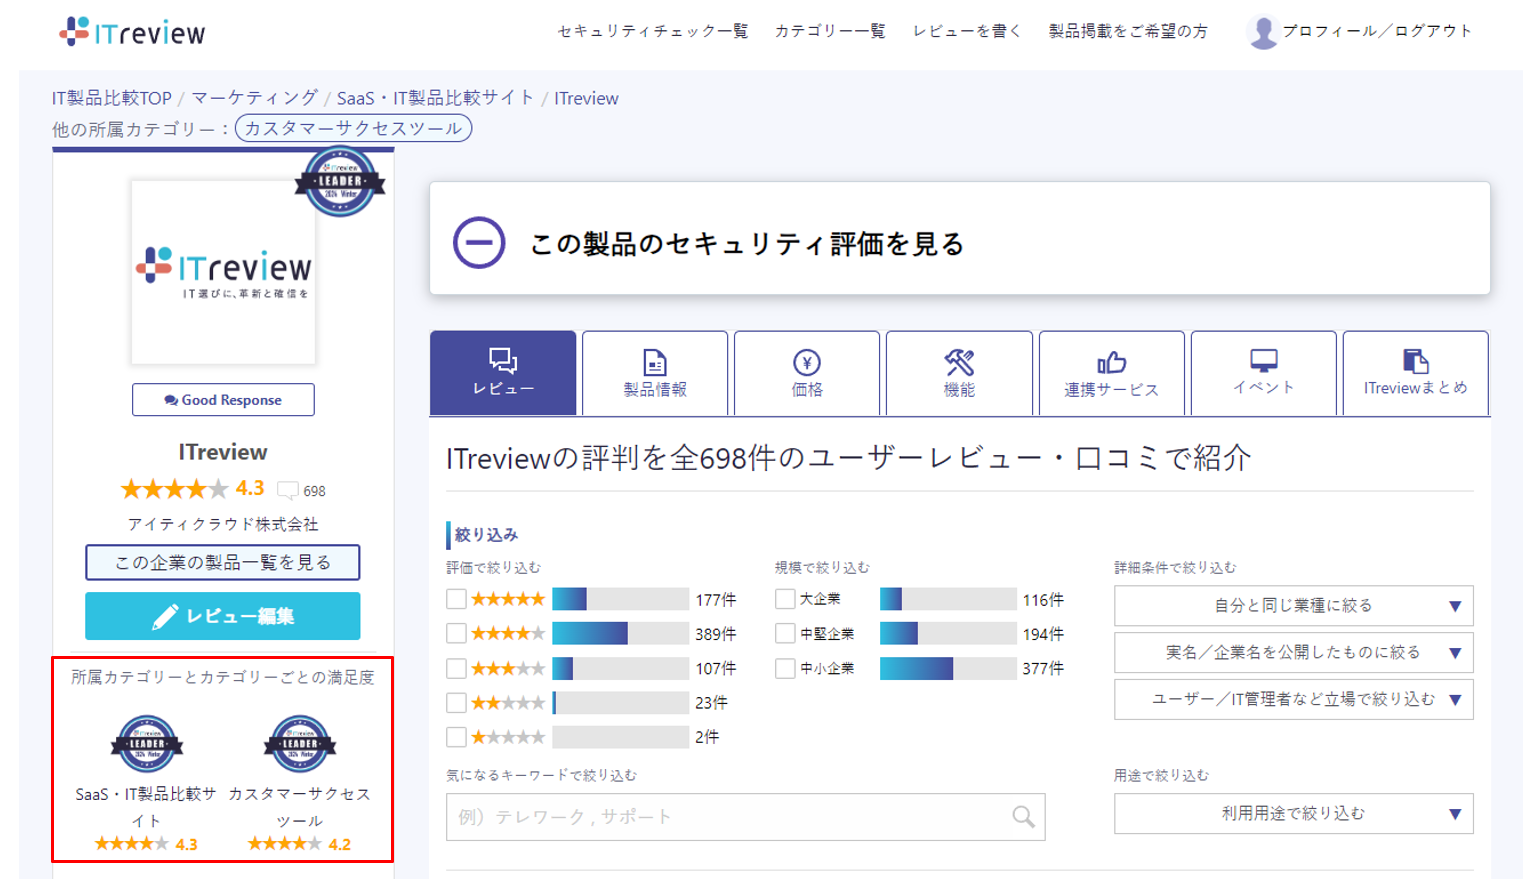The image size is (1523, 879).
Task: Enable the 5-star review filter
Action: coord(456,598)
